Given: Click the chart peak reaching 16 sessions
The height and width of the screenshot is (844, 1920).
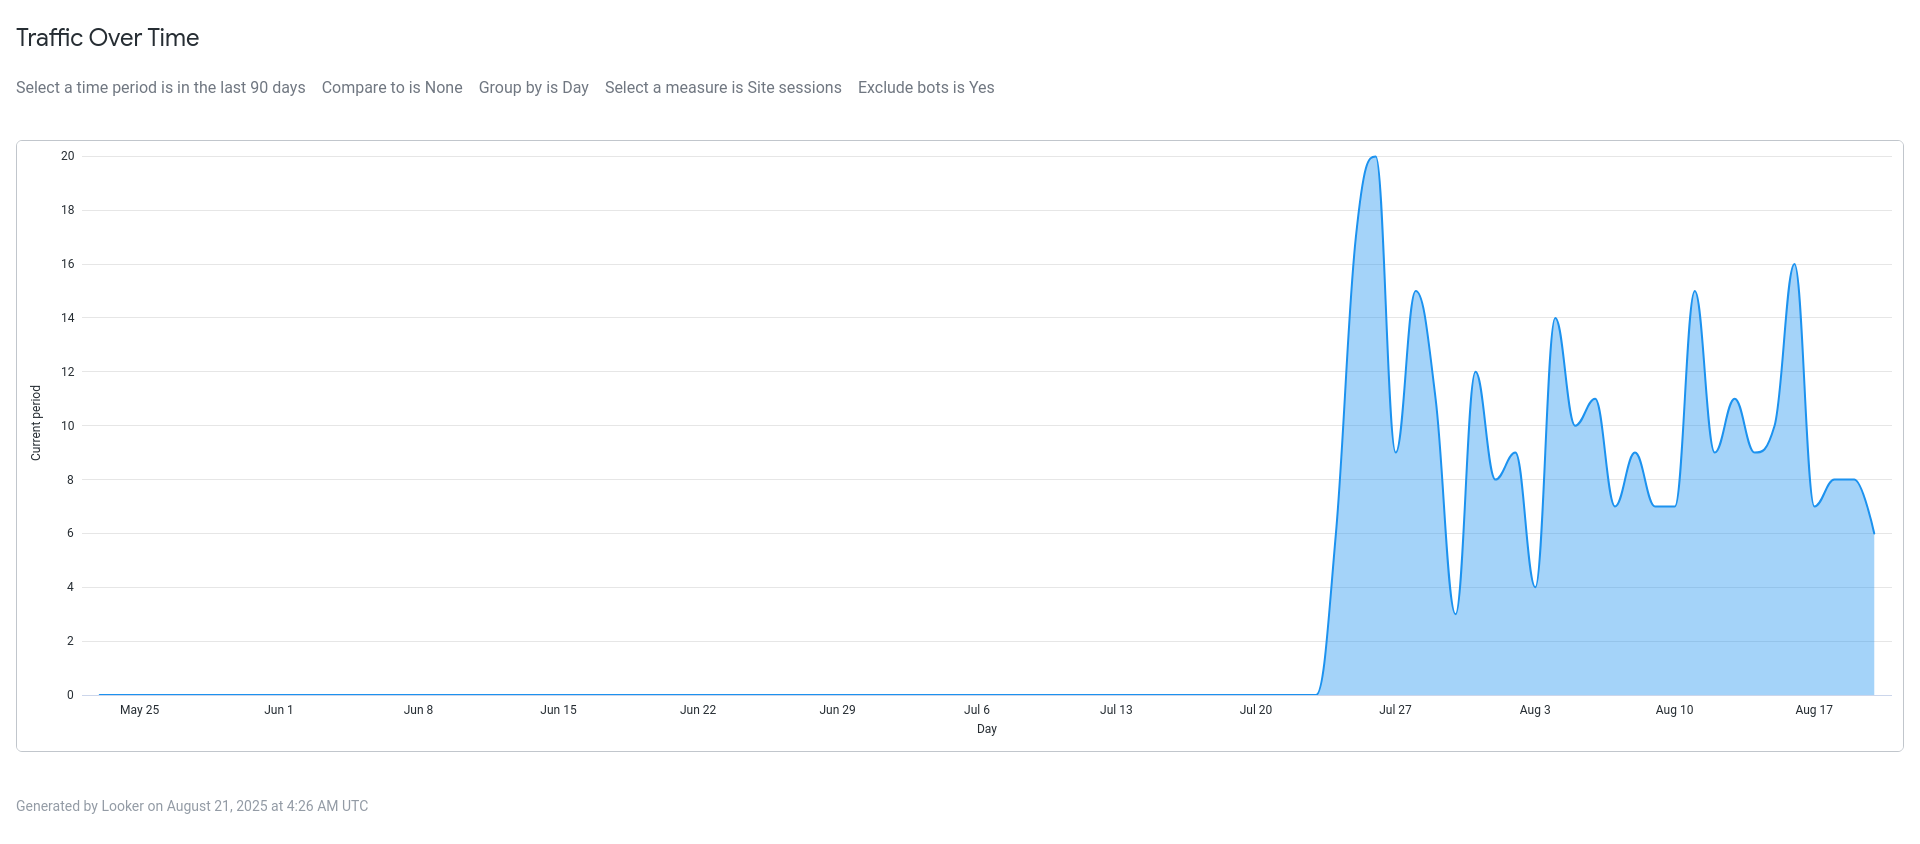Looking at the screenshot, I should [x=1794, y=266].
